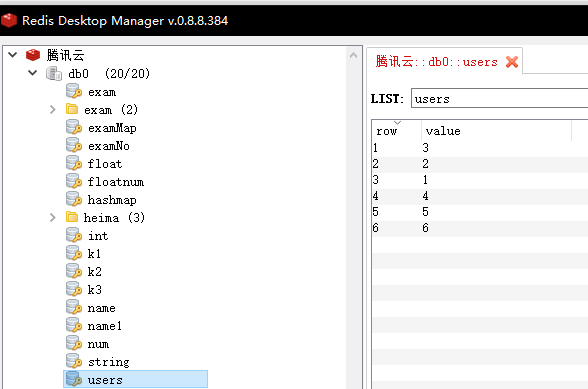This screenshot has height=389, width=588.
Task: Click the key icon beside float
Action: 74,163
